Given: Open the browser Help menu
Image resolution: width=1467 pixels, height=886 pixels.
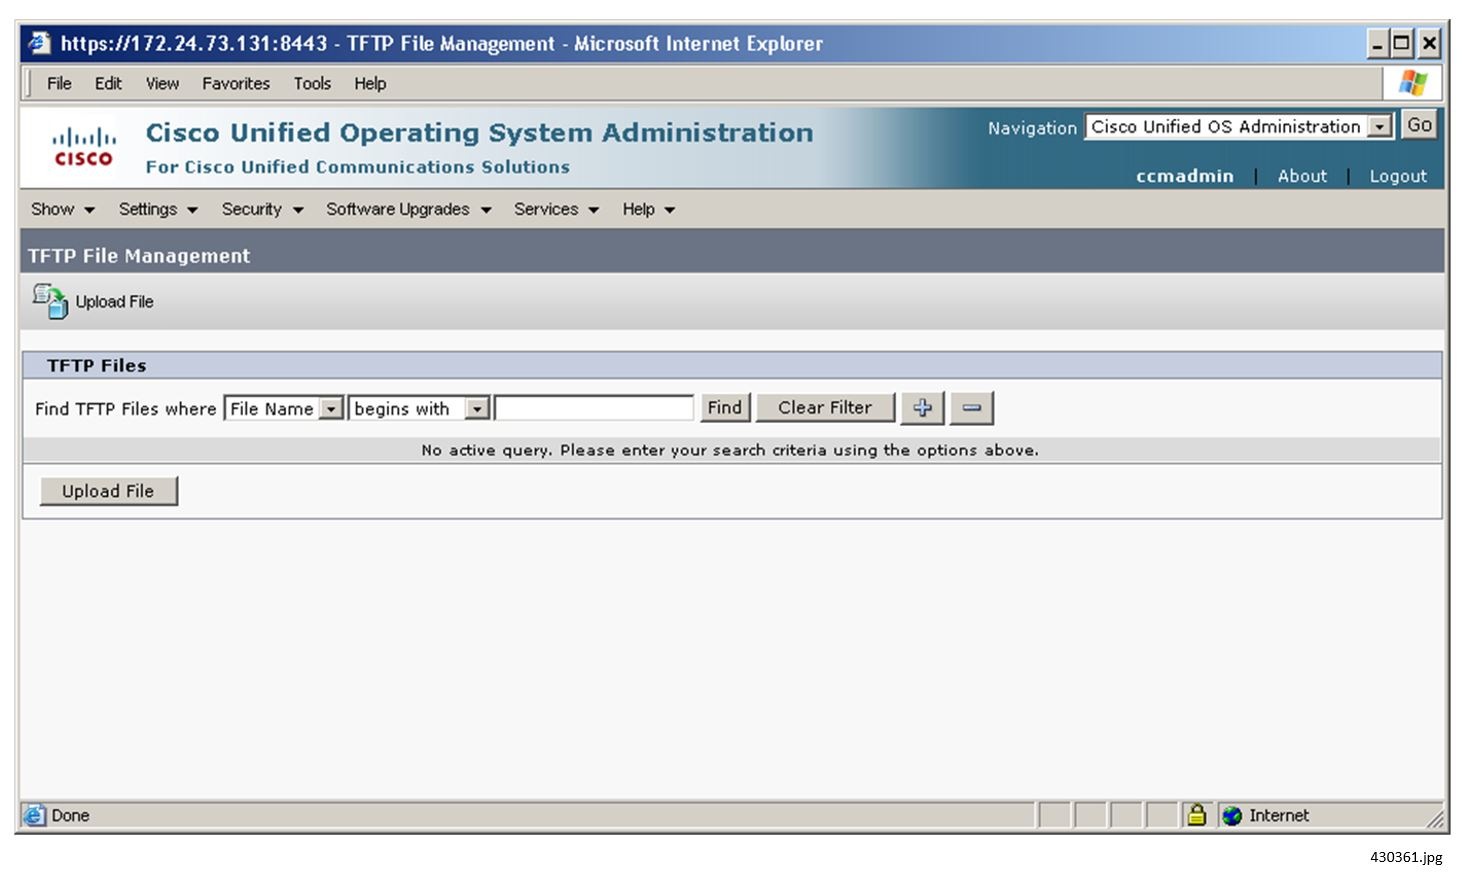Looking at the screenshot, I should [370, 83].
